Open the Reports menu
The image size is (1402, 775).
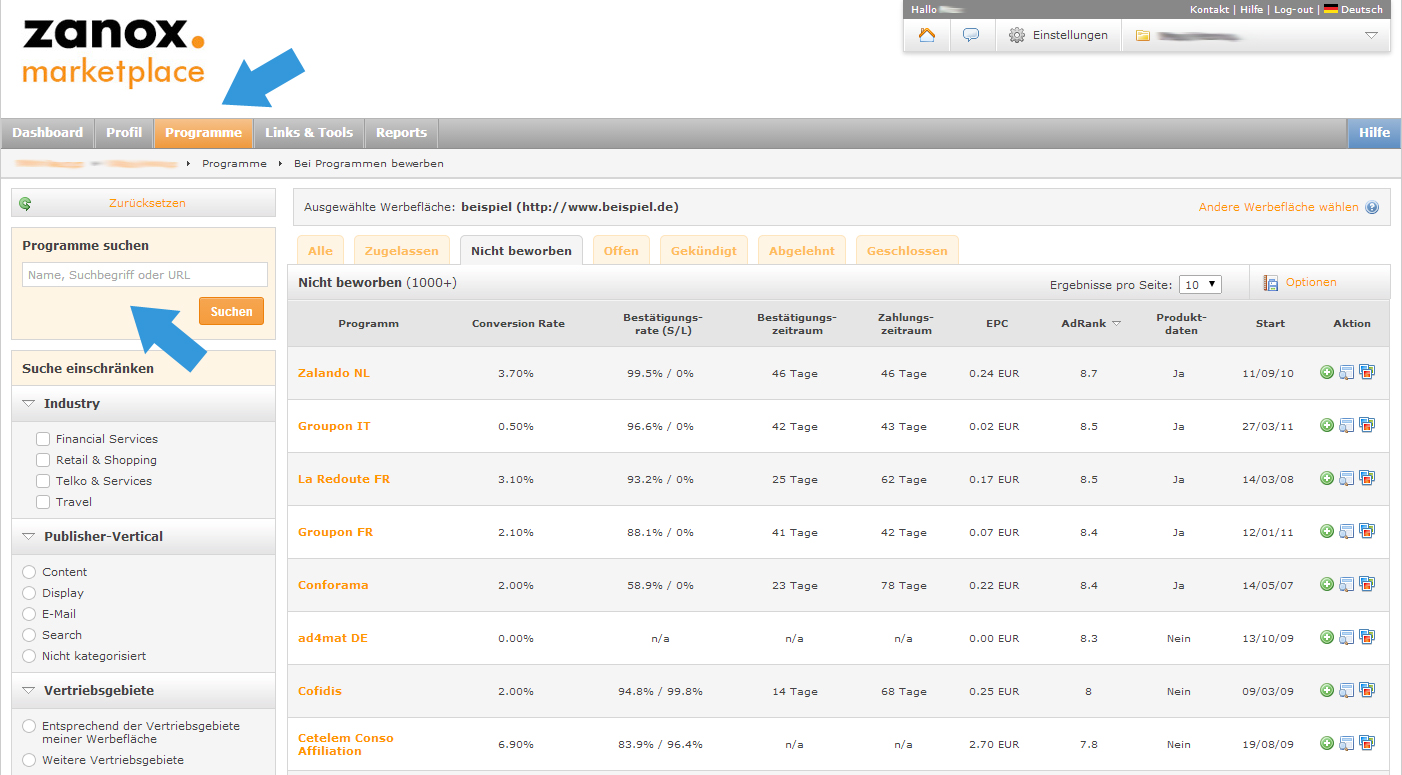pos(401,132)
